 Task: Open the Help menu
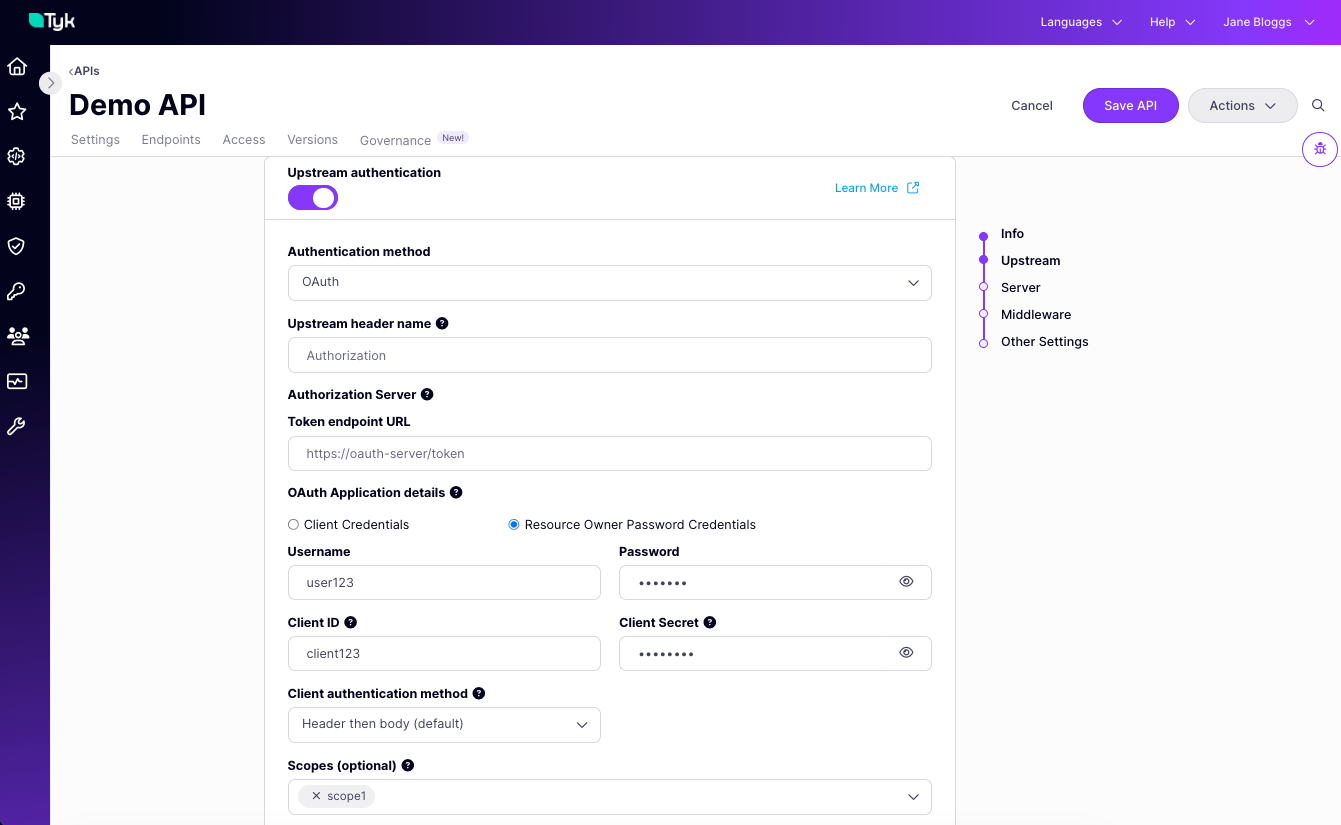1173,22
